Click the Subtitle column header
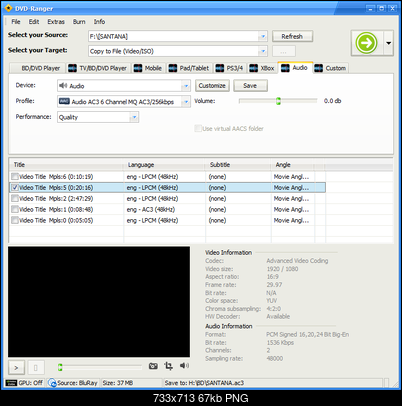The image size is (402, 406). pos(238,165)
